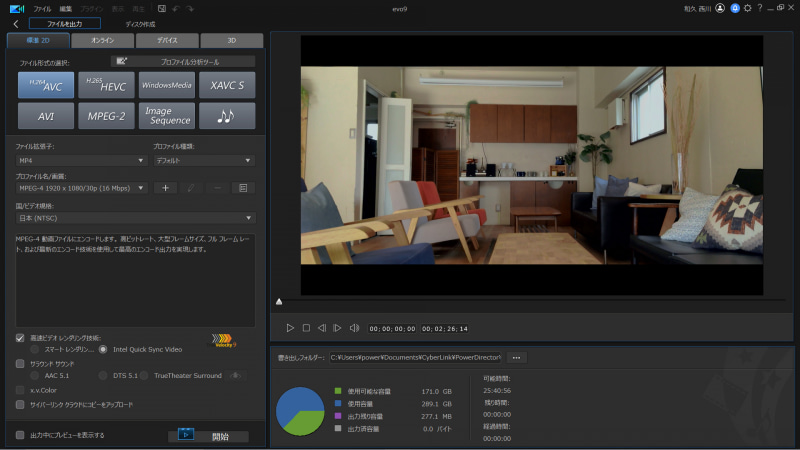Open the 再生 menu
Image resolution: width=800 pixels, height=450 pixels.
pyautogui.click(x=138, y=9)
